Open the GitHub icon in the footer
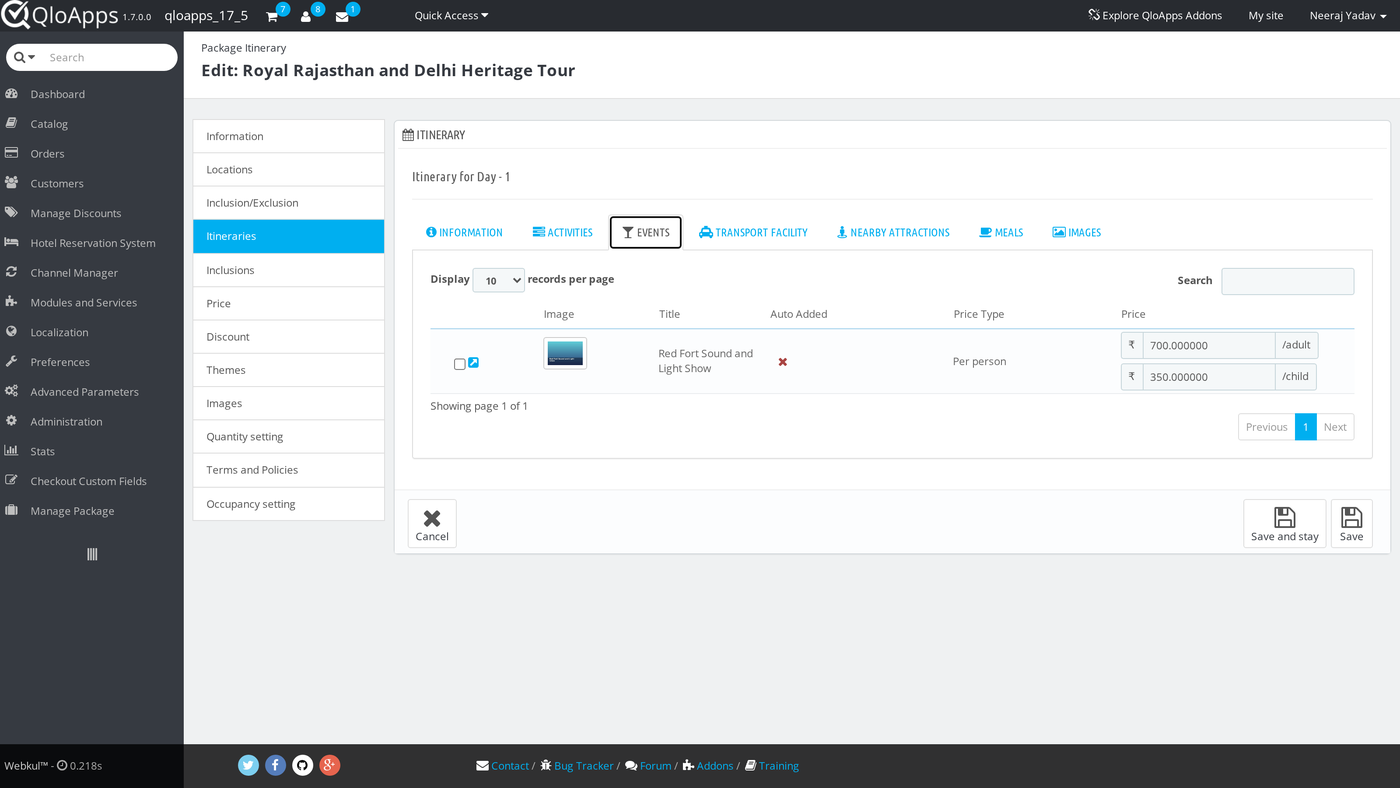Screen dimensions: 1400x788 [303, 765]
